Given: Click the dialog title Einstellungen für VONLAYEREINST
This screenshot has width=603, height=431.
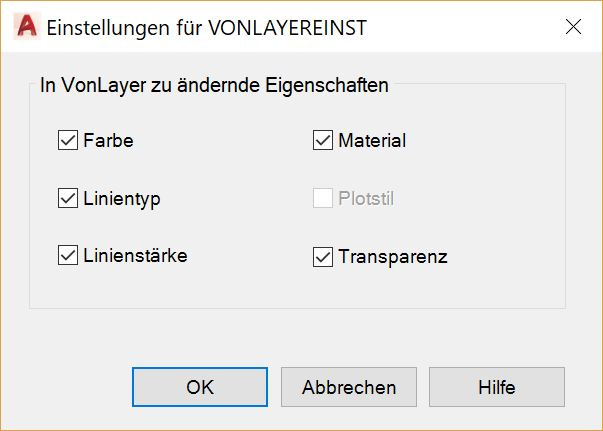Looking at the screenshot, I should coord(207,28).
